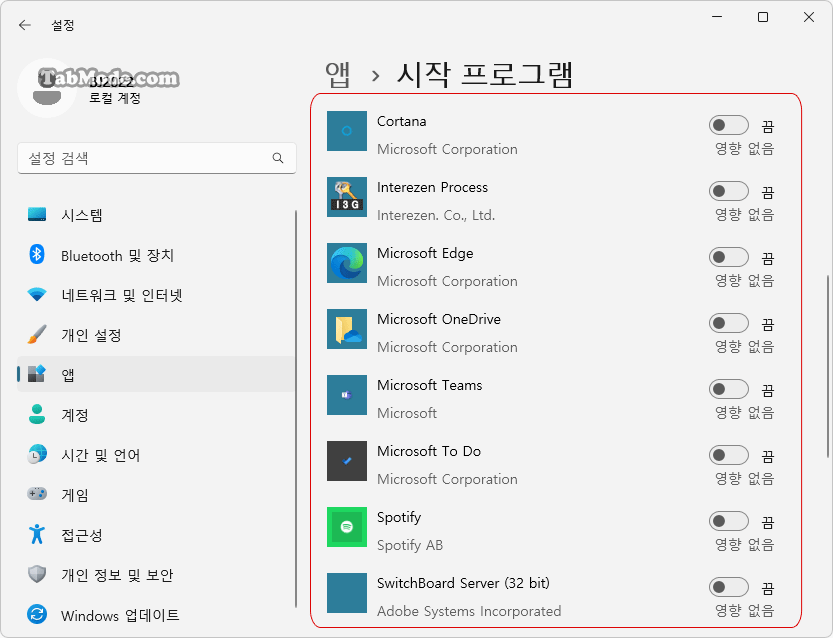Toggle Interezen Process startup switch
The width and height of the screenshot is (833, 638).
(728, 191)
